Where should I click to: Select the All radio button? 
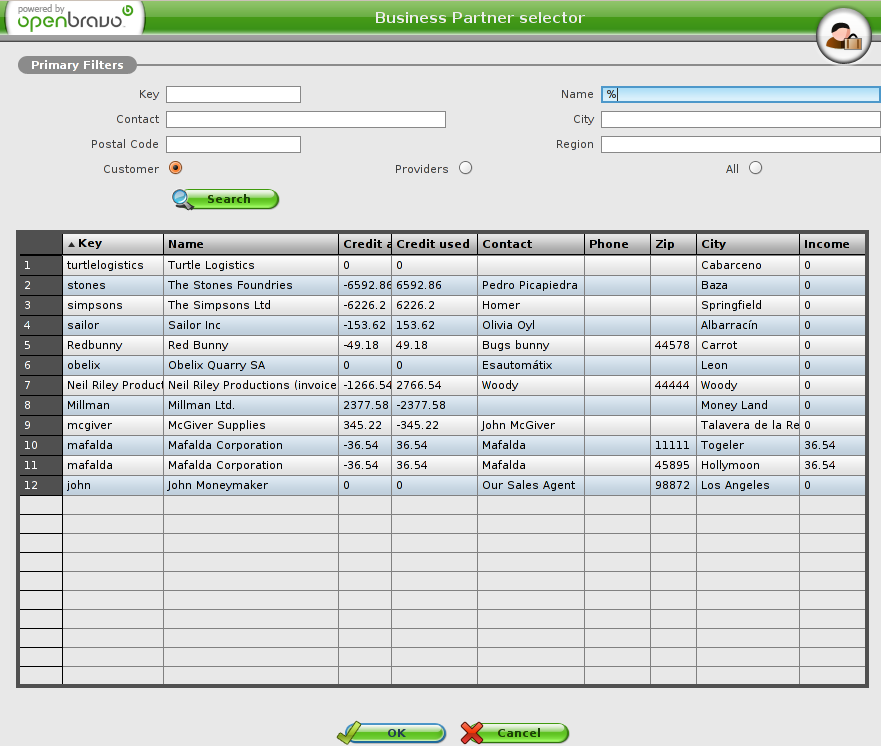pyautogui.click(x=755, y=168)
